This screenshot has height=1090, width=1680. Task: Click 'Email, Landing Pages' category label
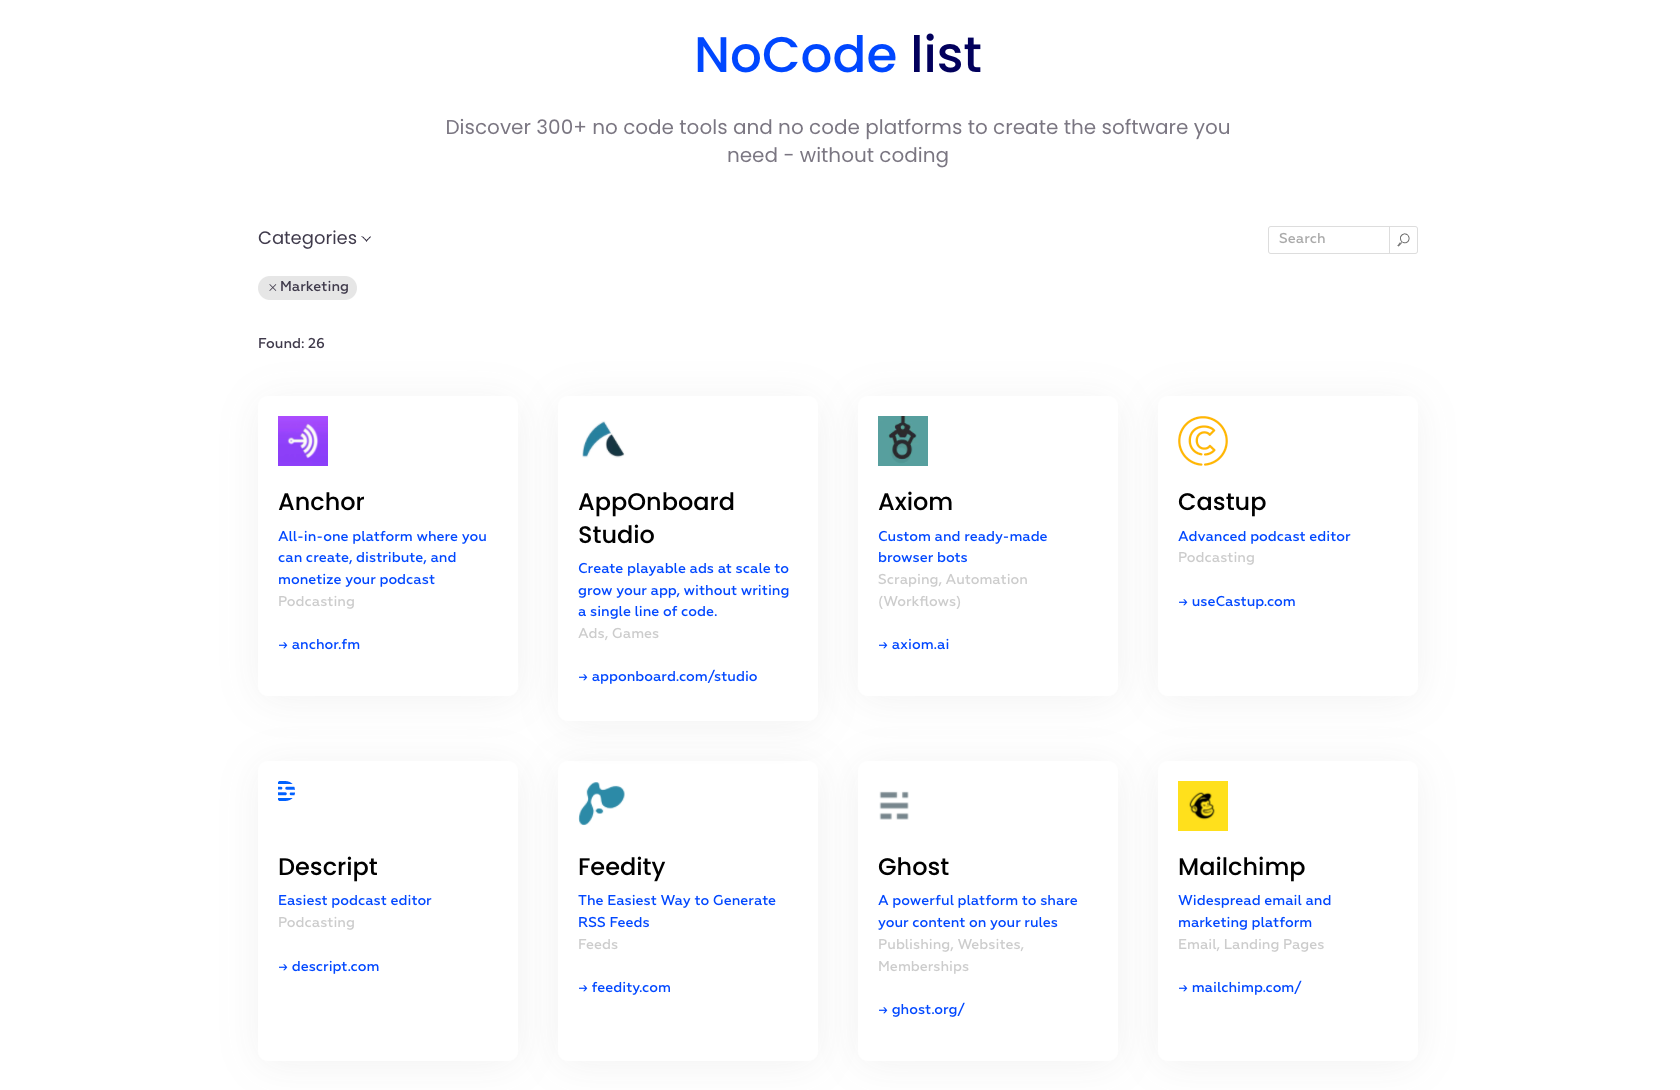[1251, 945]
